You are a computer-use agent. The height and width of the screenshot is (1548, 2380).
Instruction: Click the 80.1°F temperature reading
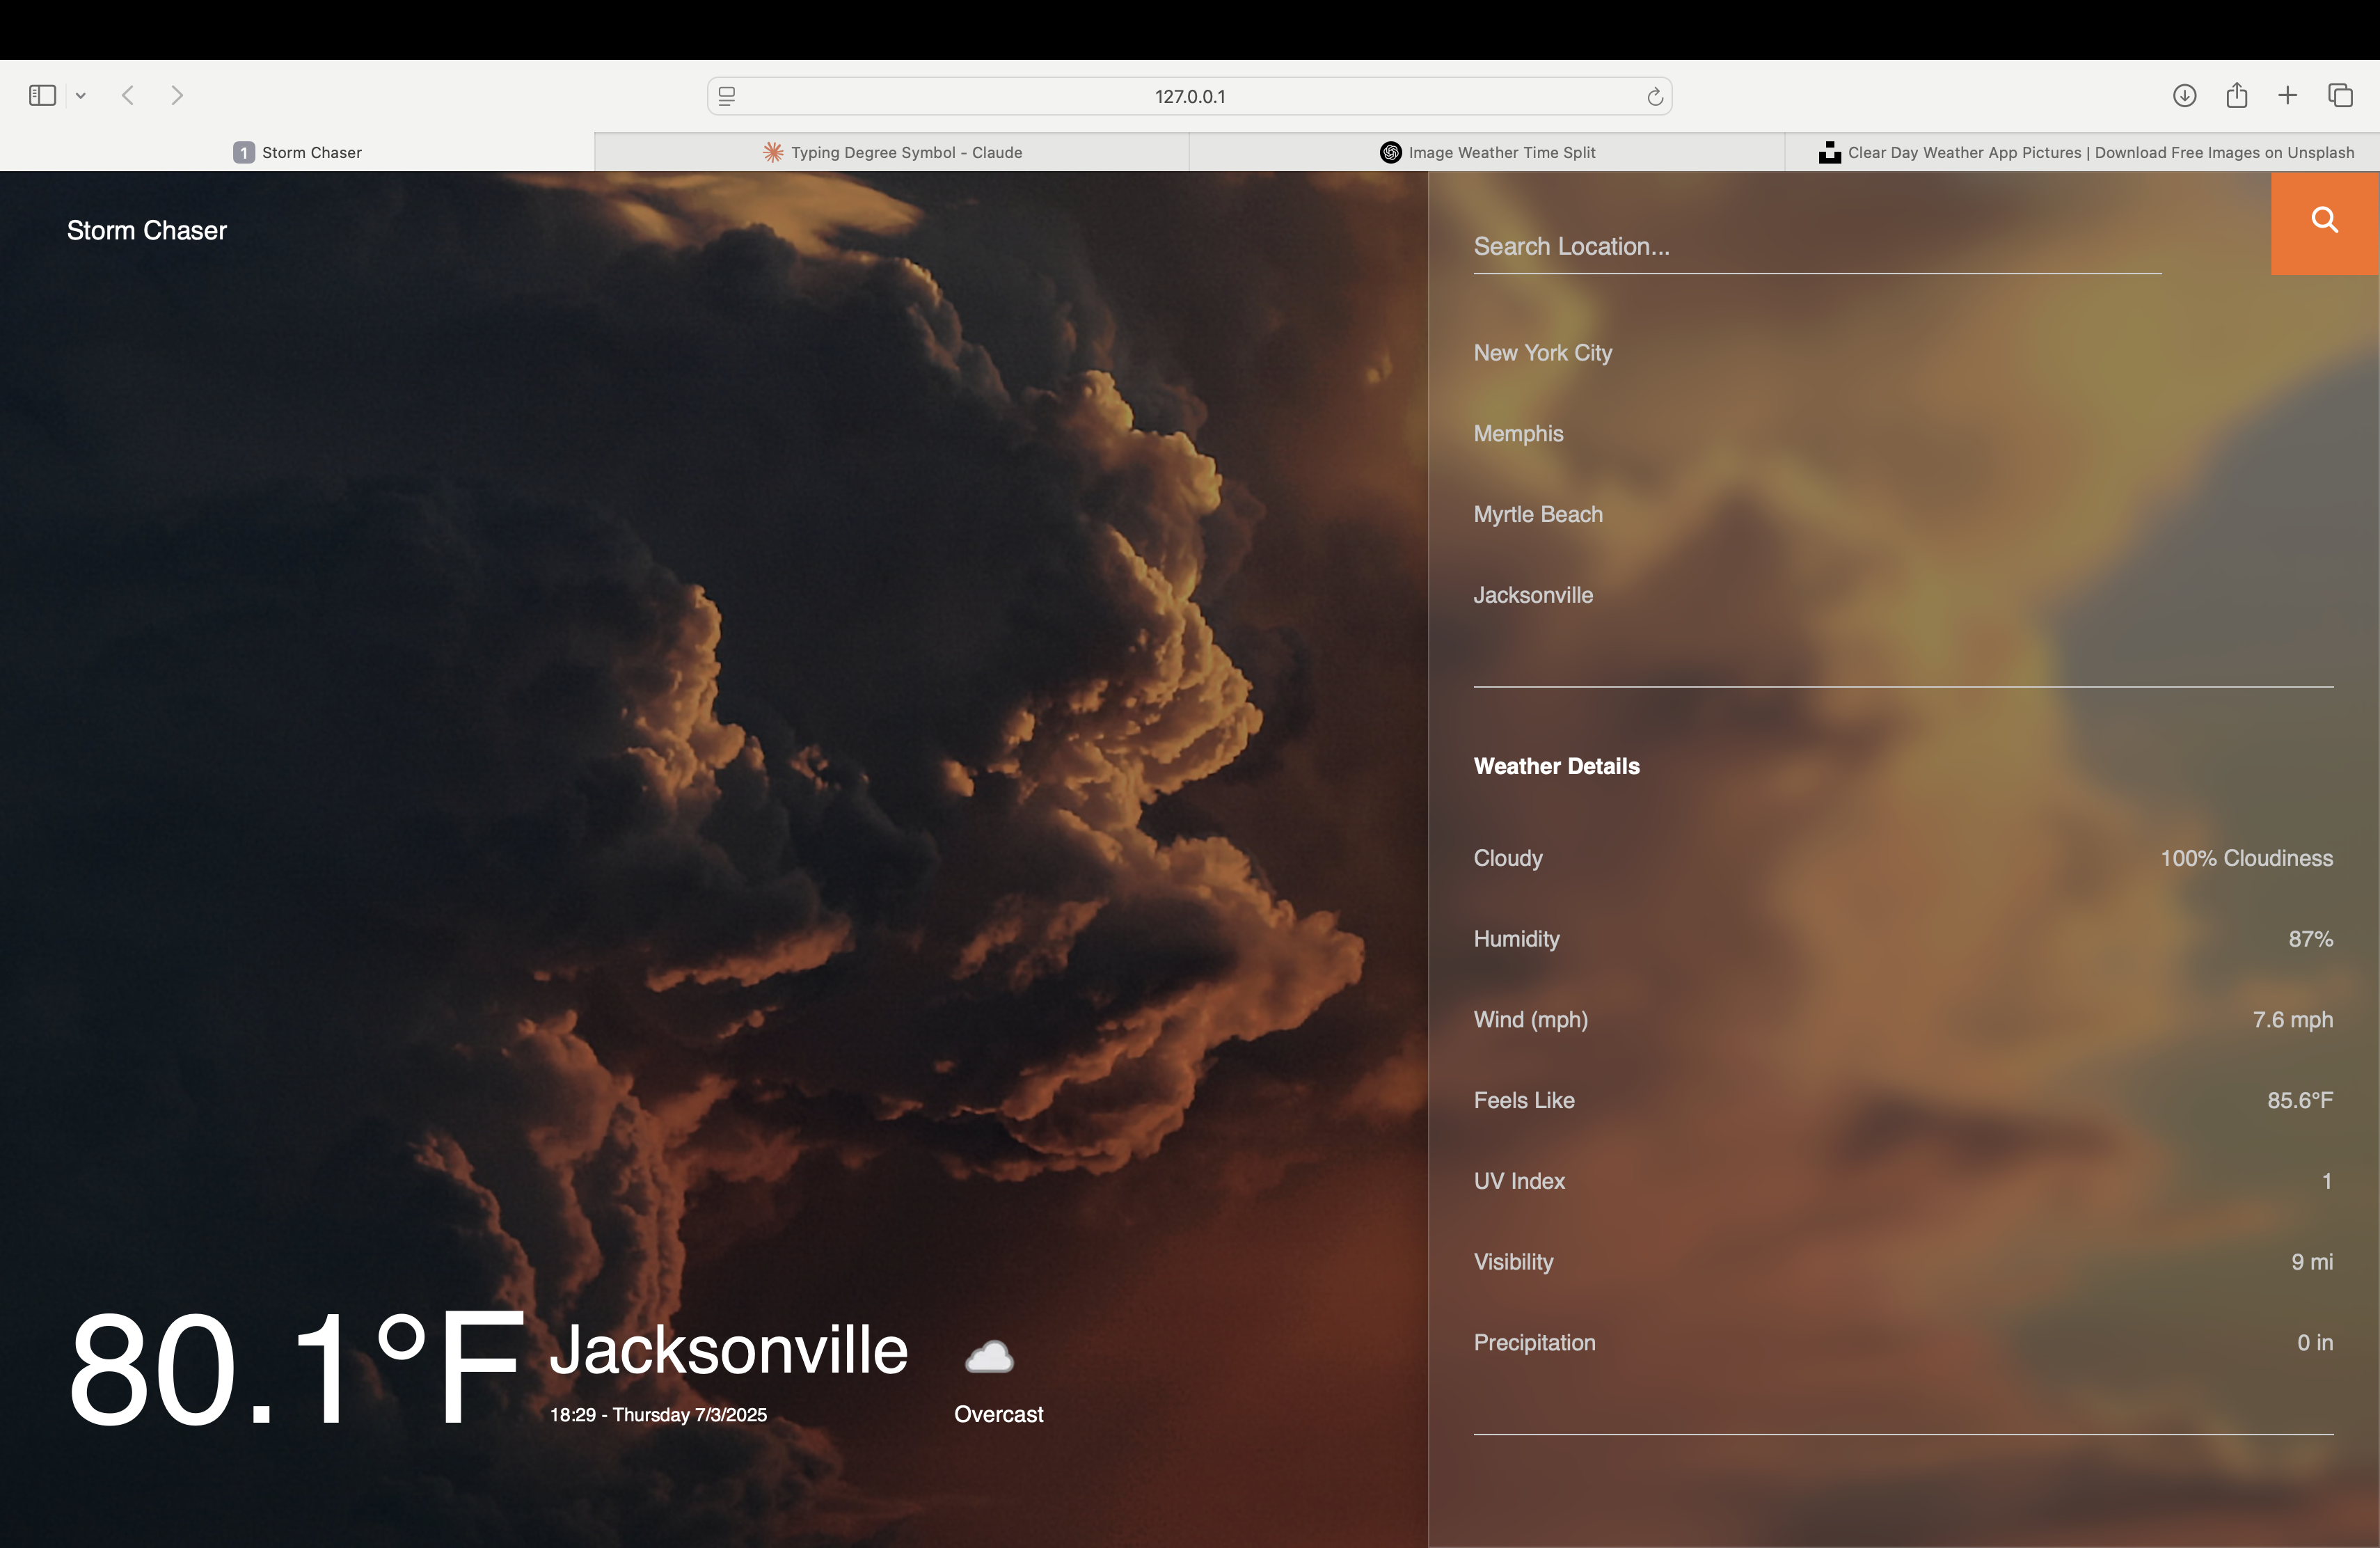296,1367
